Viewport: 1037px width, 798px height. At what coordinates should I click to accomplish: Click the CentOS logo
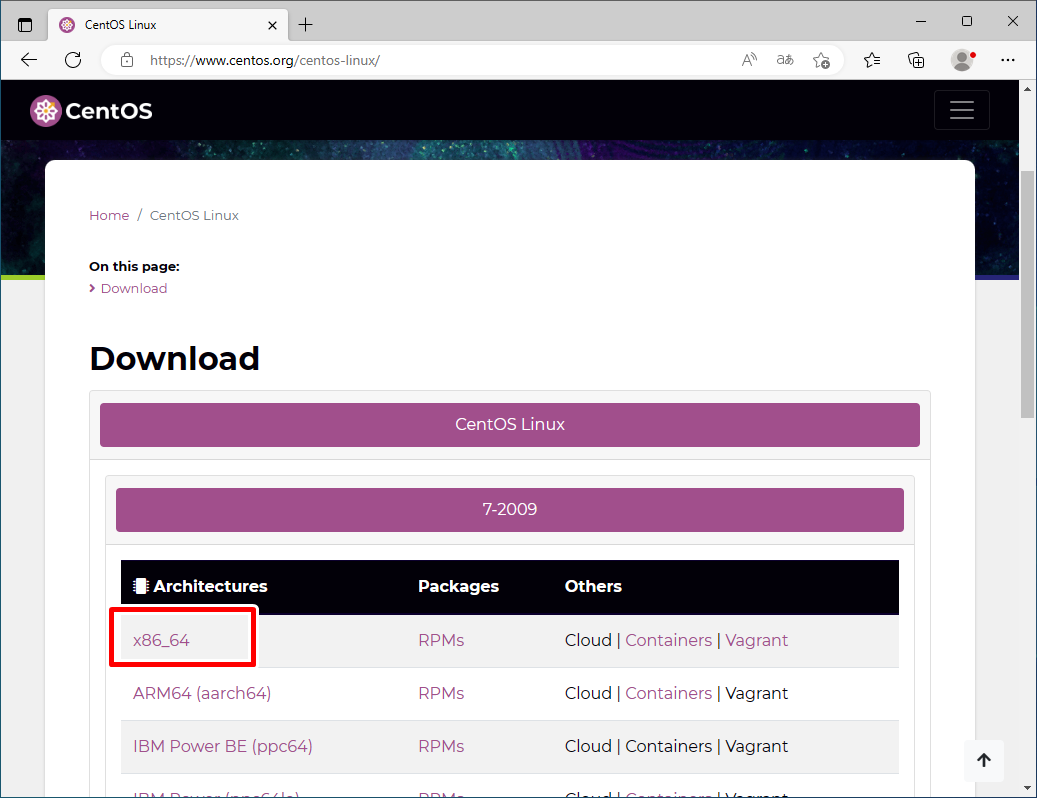pyautogui.click(x=91, y=111)
